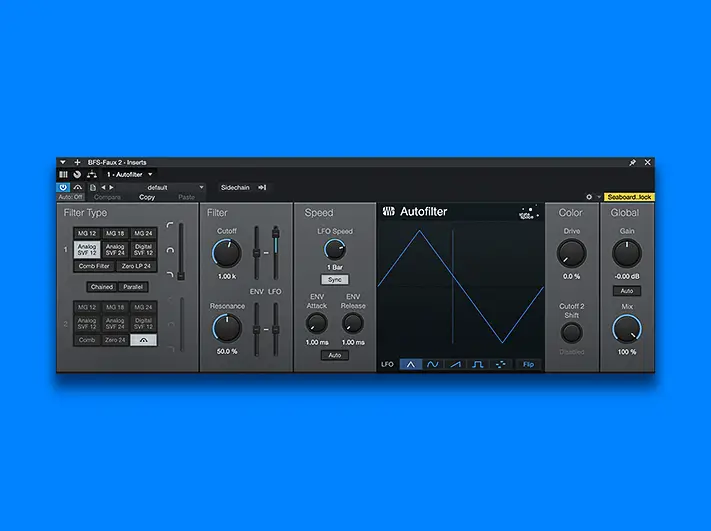Open the Auto: Off automation mode menu
The image size is (711, 531).
pyautogui.click(x=71, y=197)
